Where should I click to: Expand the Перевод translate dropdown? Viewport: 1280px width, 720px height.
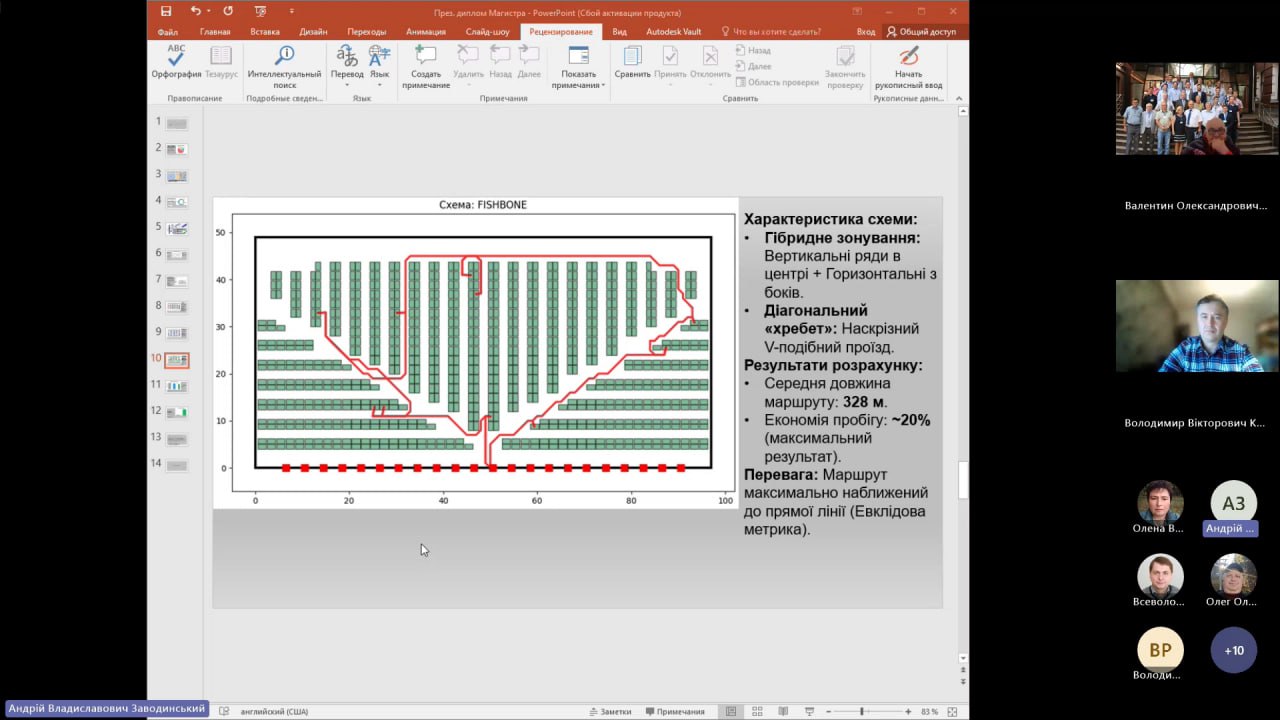tap(347, 85)
